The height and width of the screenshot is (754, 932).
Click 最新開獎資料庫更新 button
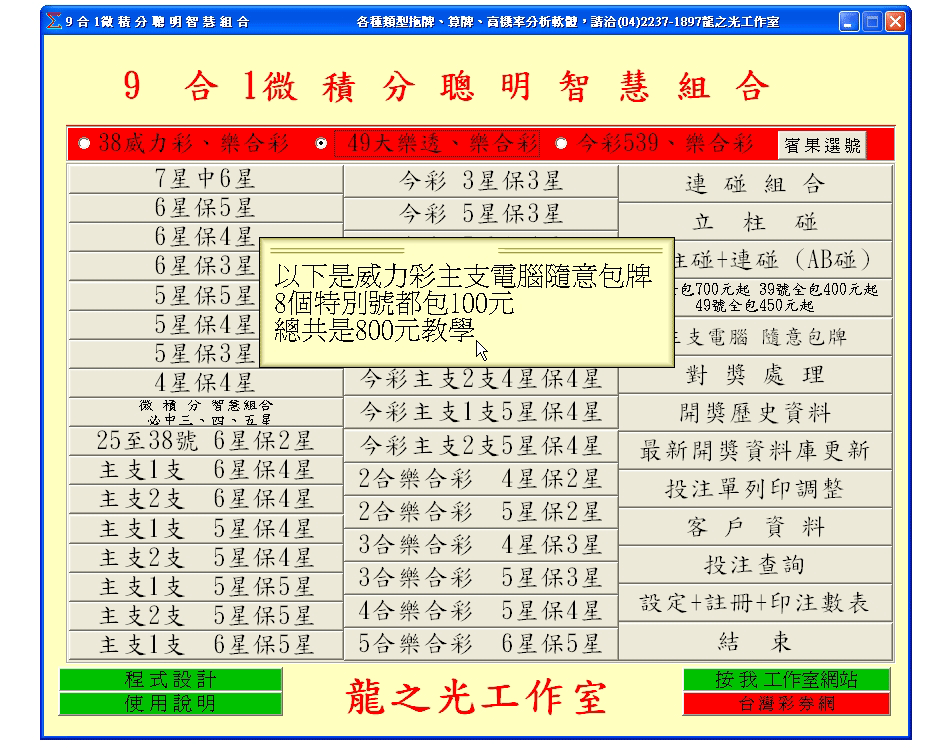pyautogui.click(x=755, y=451)
